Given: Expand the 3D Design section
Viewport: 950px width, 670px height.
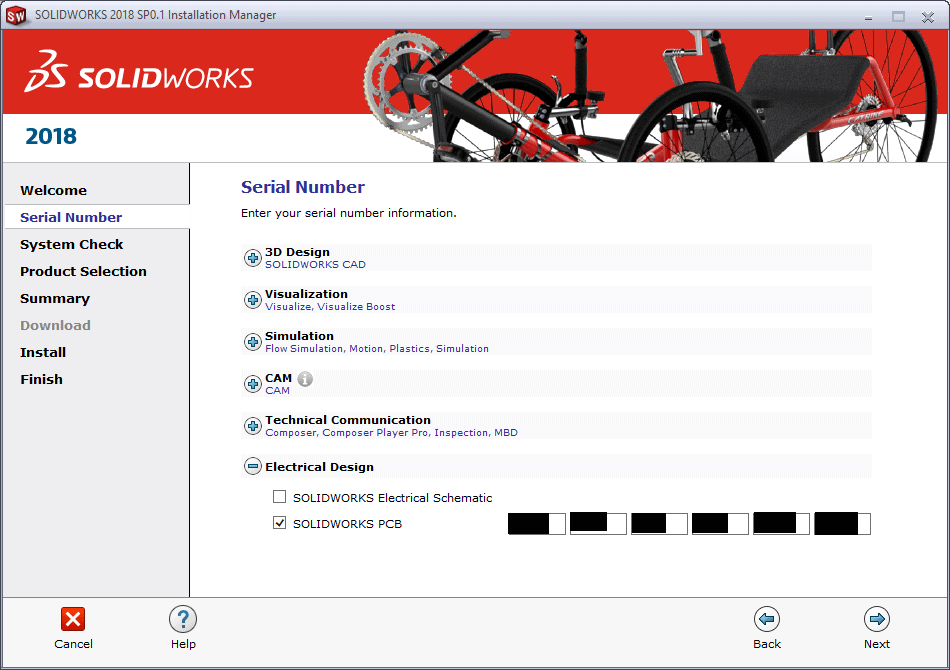Looking at the screenshot, I should pyautogui.click(x=253, y=257).
